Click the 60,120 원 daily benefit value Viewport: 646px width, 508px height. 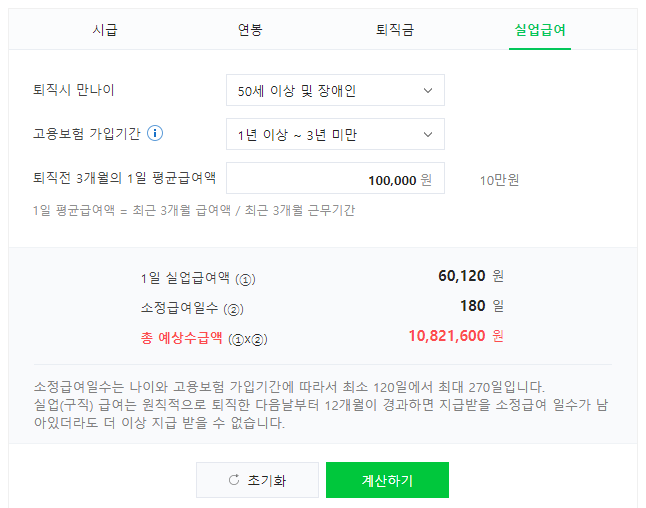click(x=471, y=276)
